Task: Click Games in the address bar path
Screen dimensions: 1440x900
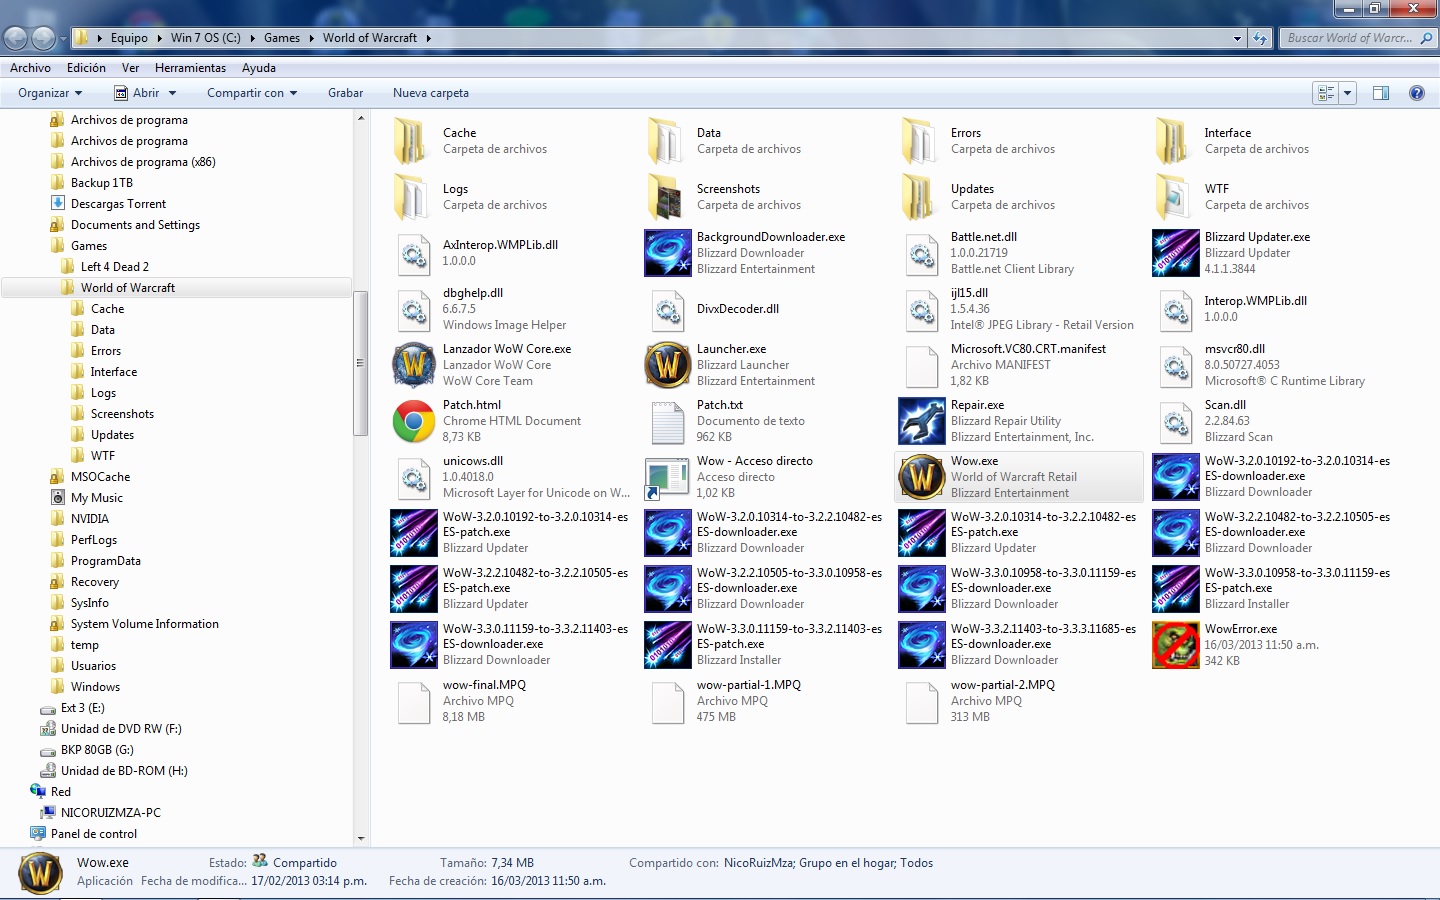Action: [282, 38]
